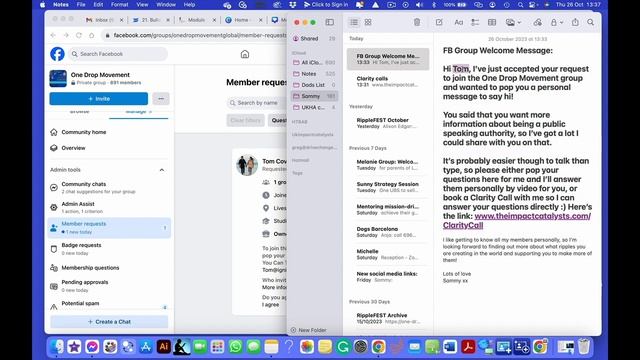Open FaceTime from the Dock

[200, 347]
